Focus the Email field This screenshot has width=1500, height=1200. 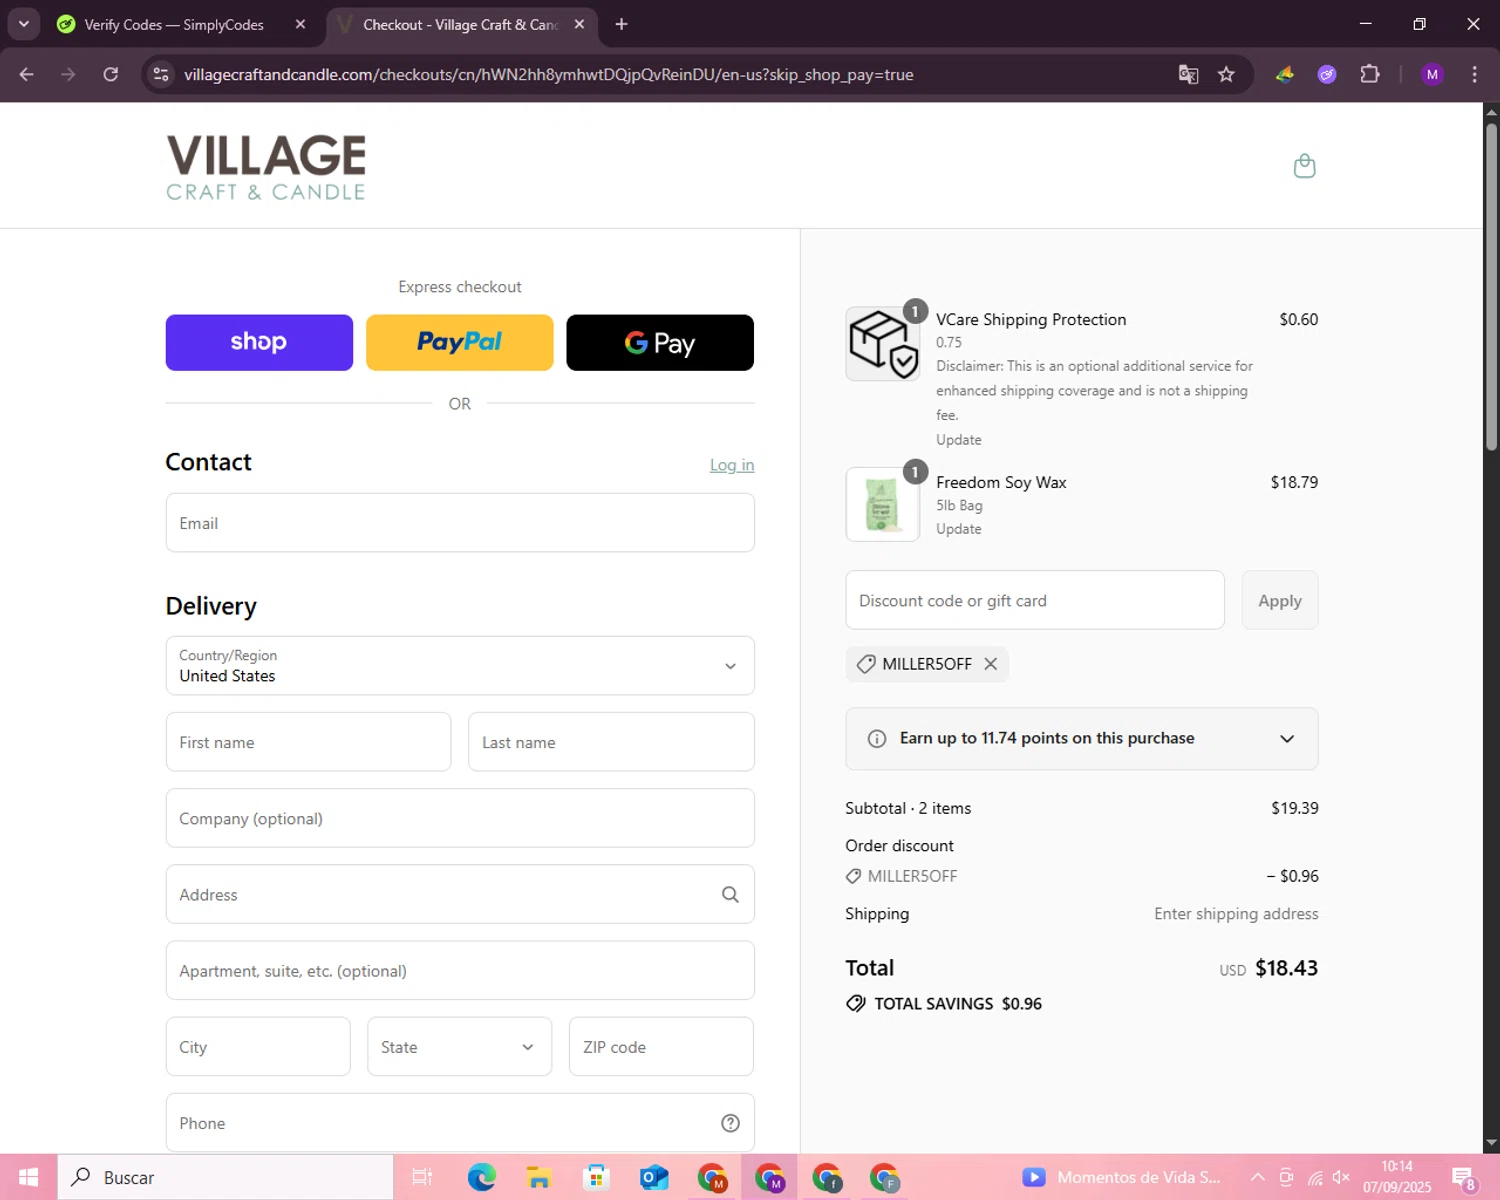460,523
